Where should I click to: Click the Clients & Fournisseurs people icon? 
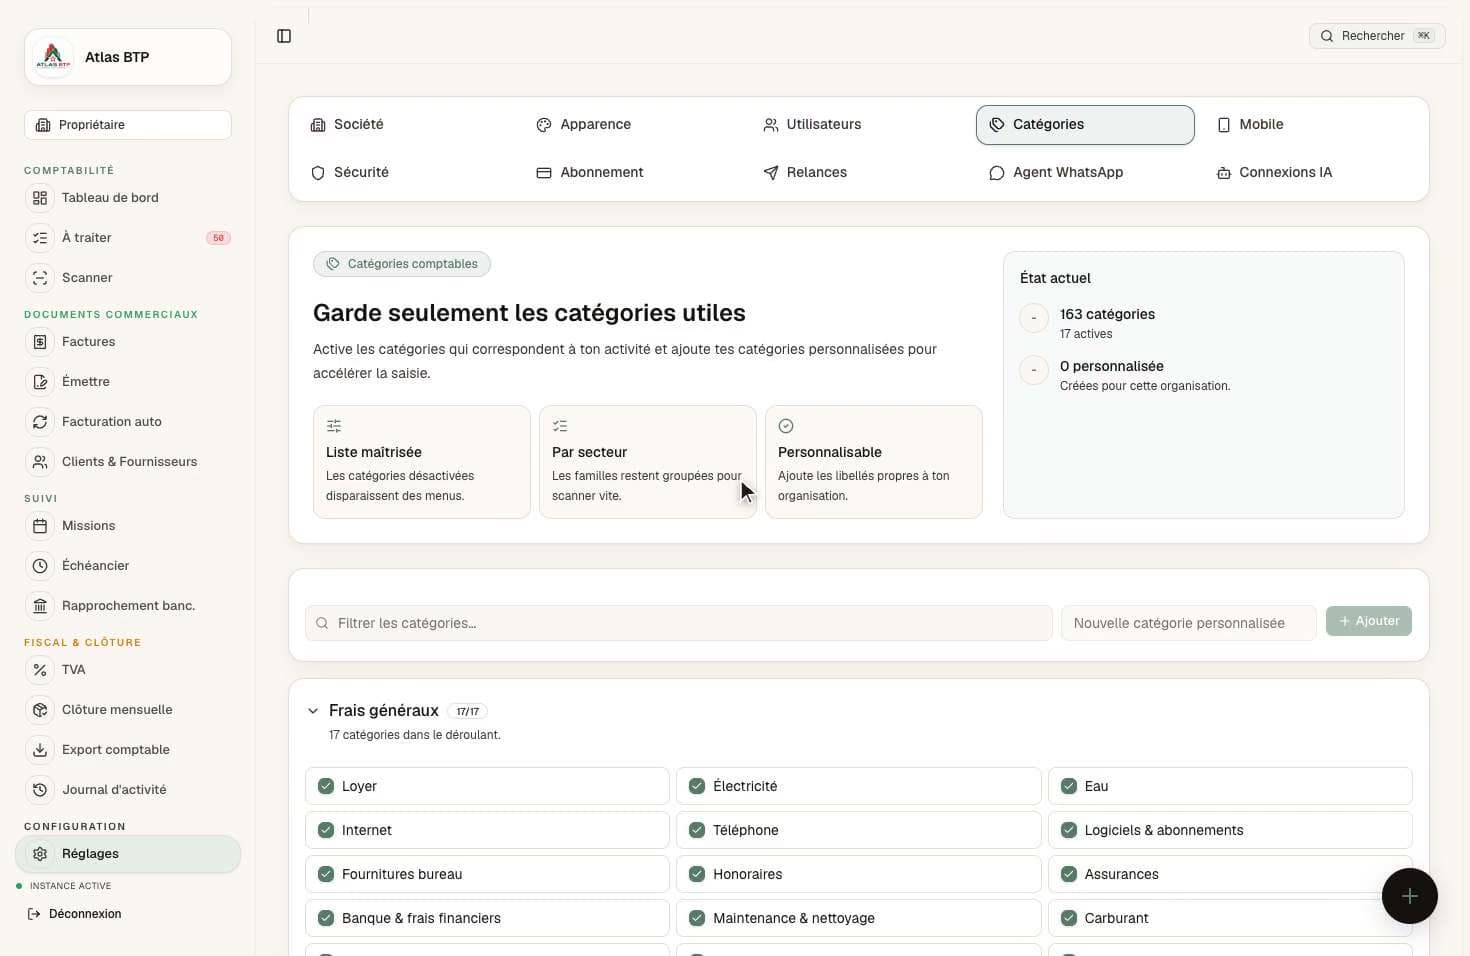(40, 462)
